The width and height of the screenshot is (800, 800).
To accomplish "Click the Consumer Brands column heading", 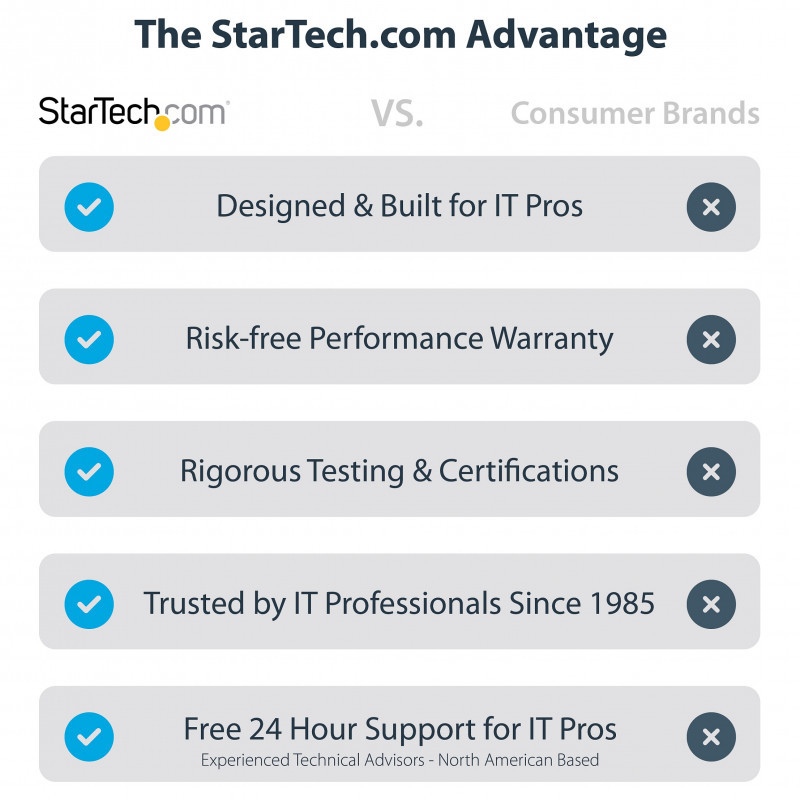I will pos(635,113).
